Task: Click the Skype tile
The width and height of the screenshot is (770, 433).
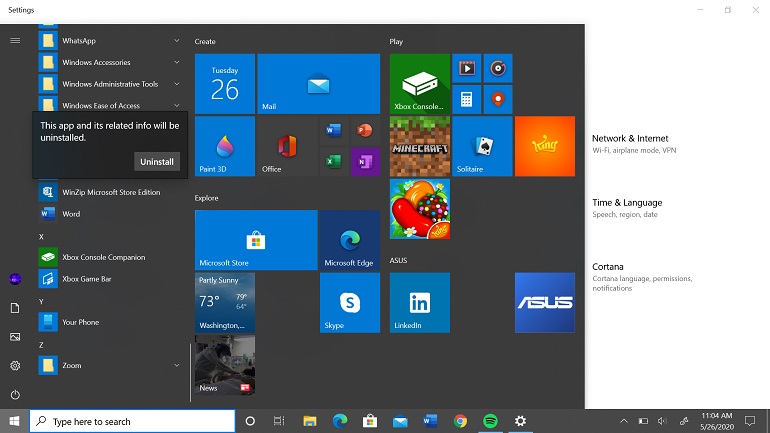Action: [x=349, y=302]
